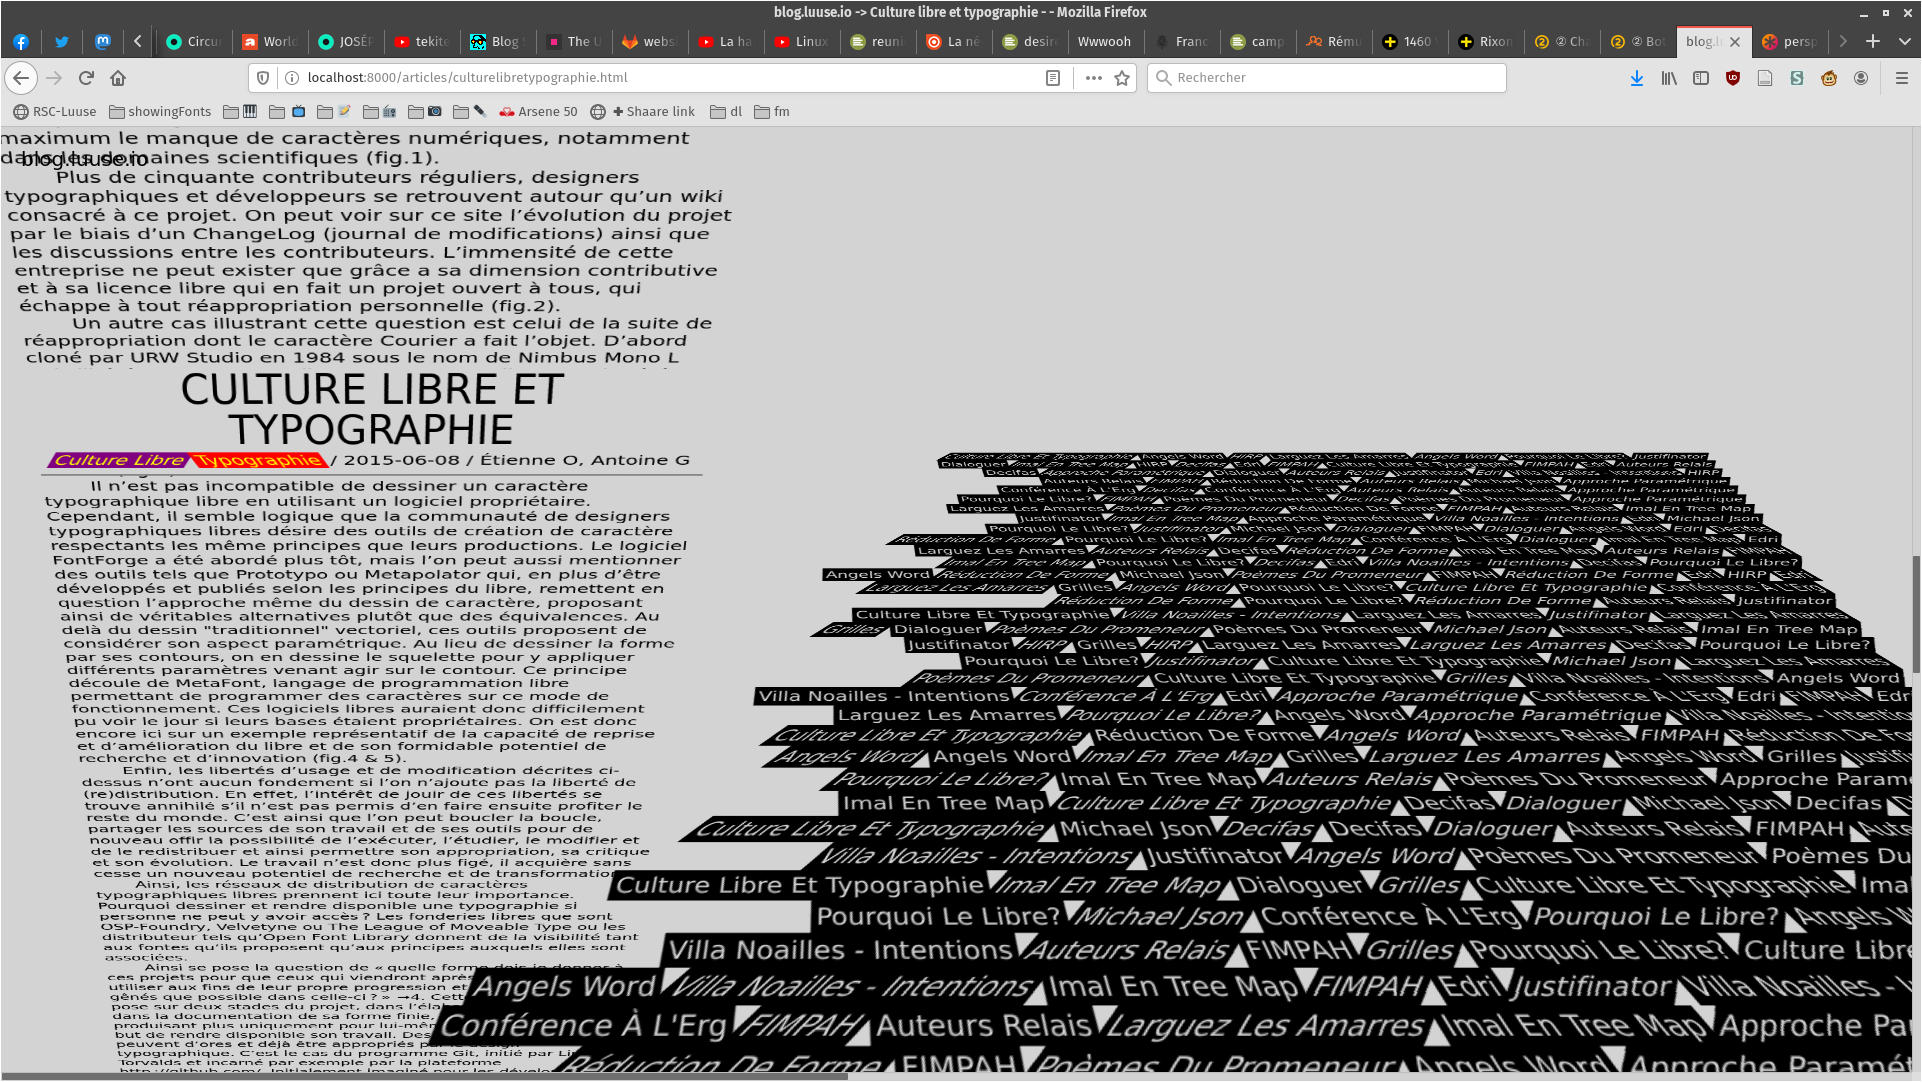Click the tracking protection shield icon
1922x1082 pixels.
(x=263, y=78)
